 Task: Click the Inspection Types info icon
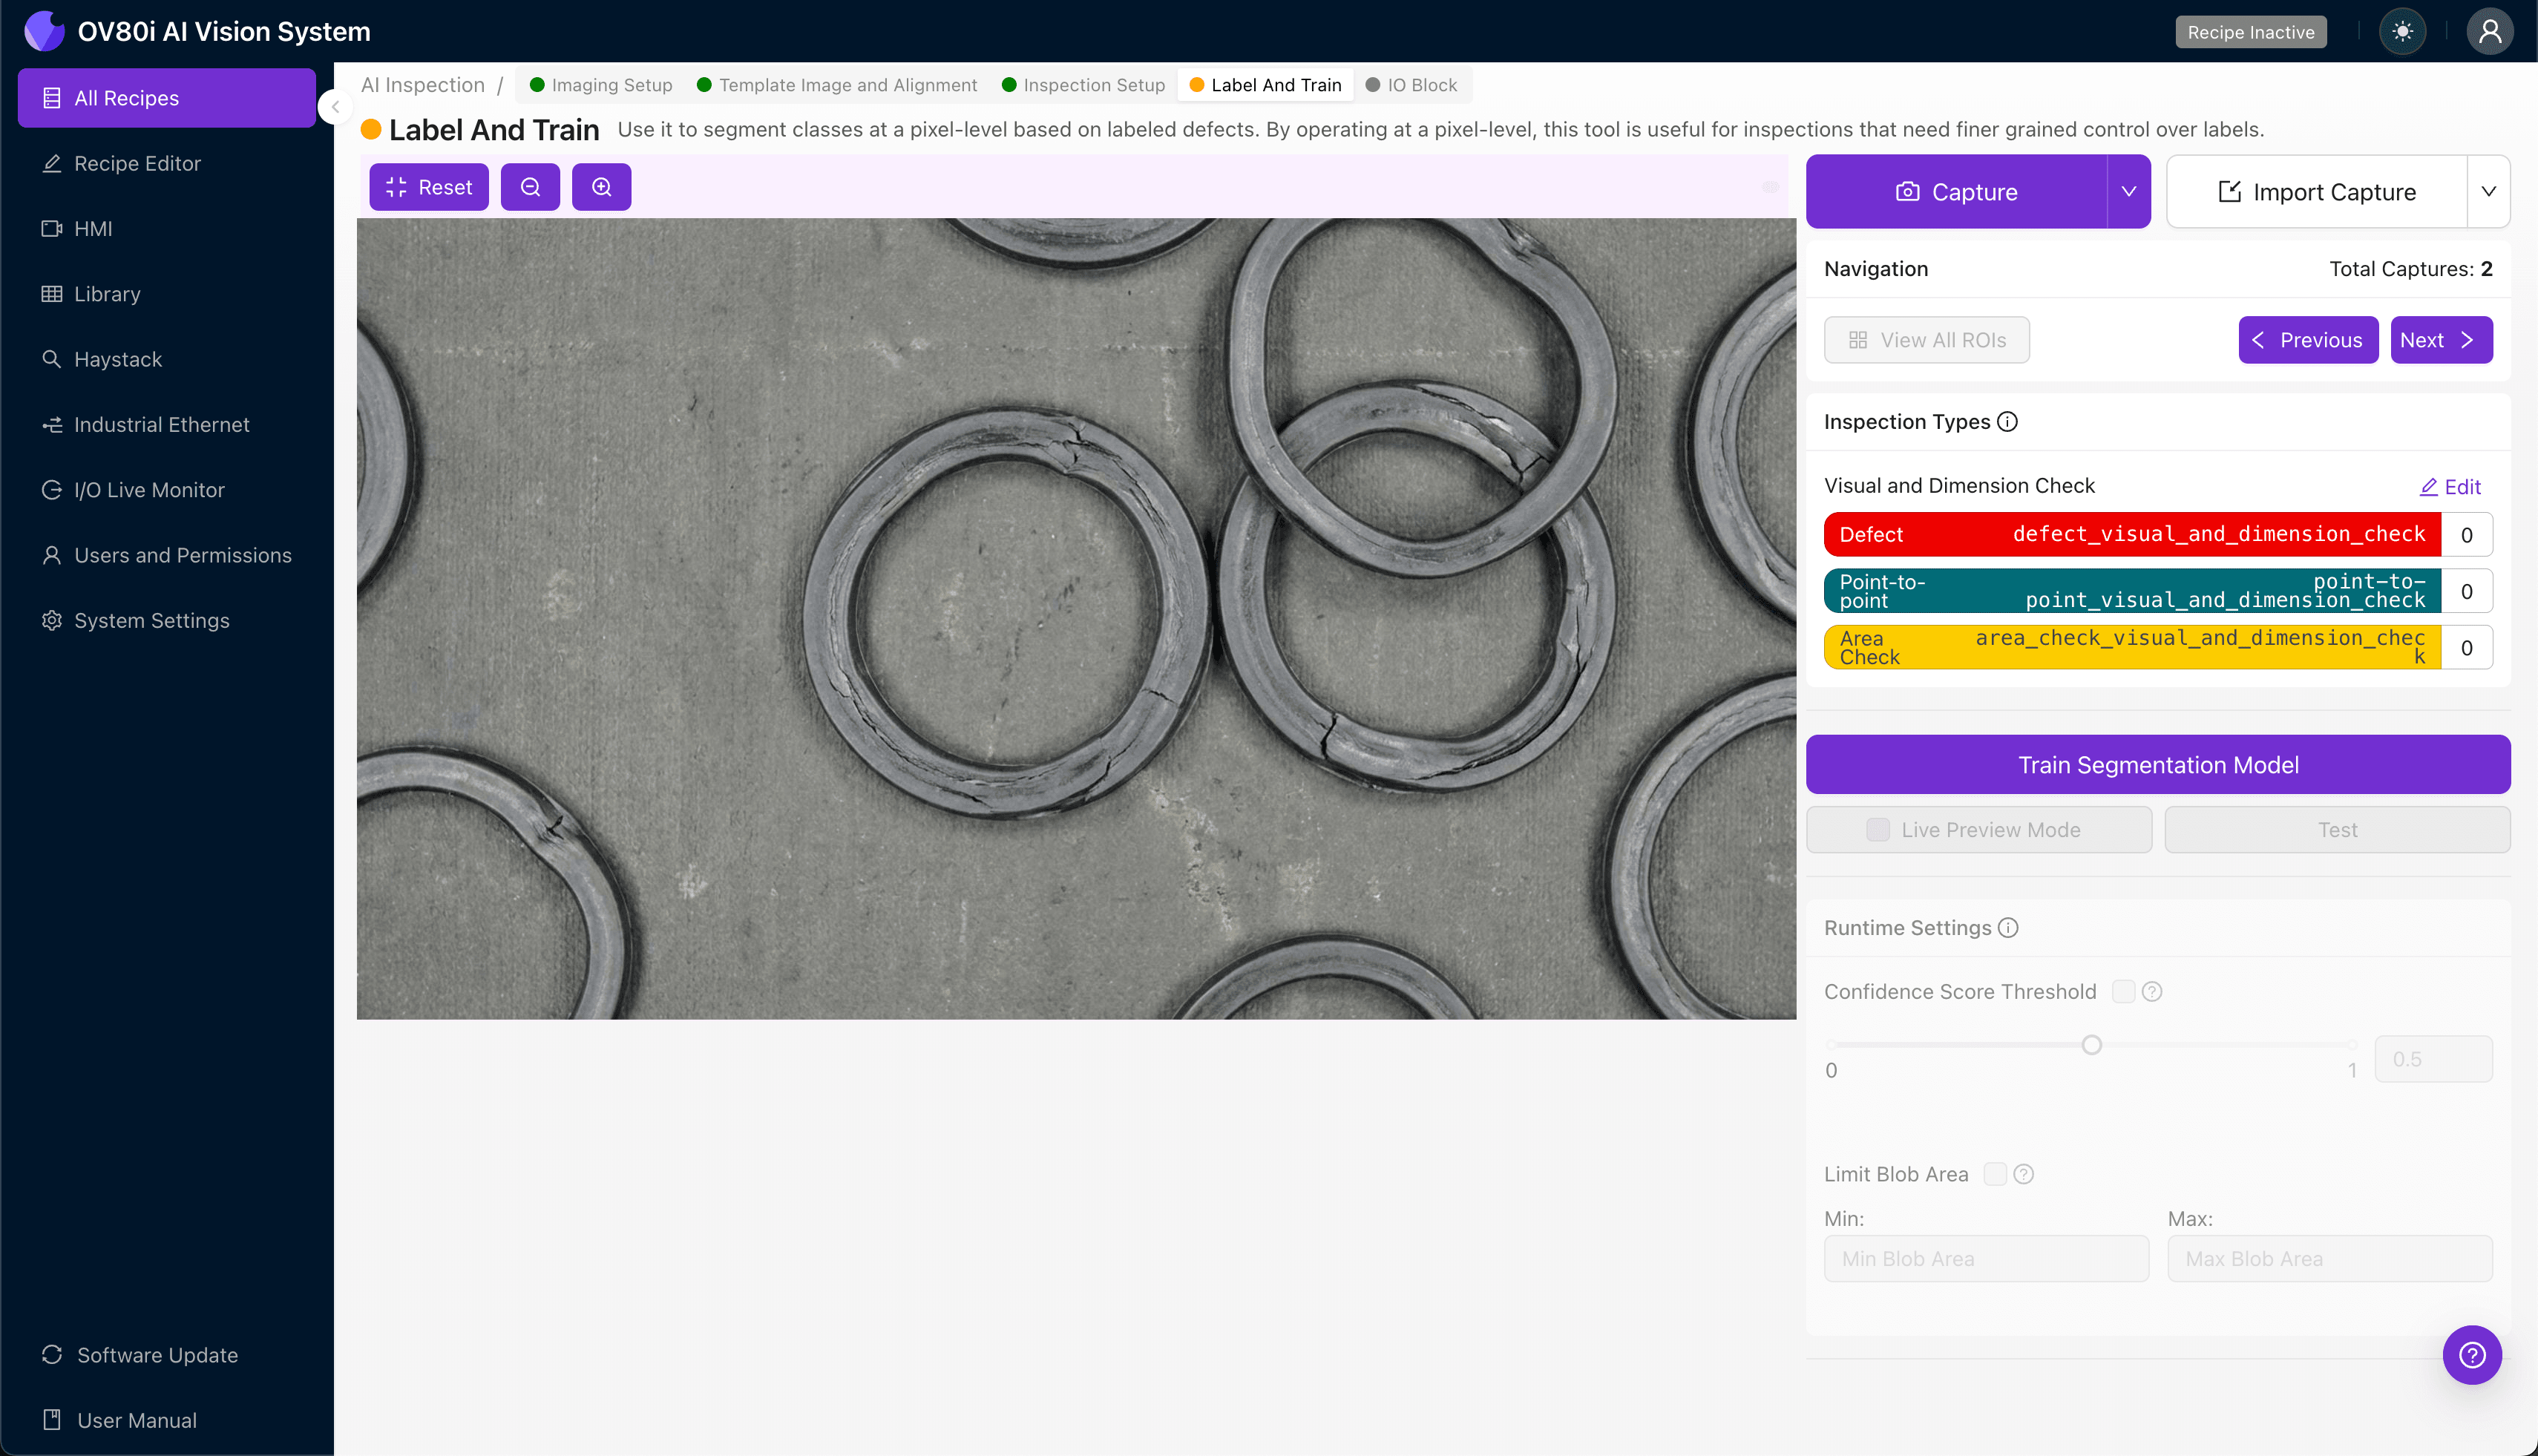pos(2007,422)
